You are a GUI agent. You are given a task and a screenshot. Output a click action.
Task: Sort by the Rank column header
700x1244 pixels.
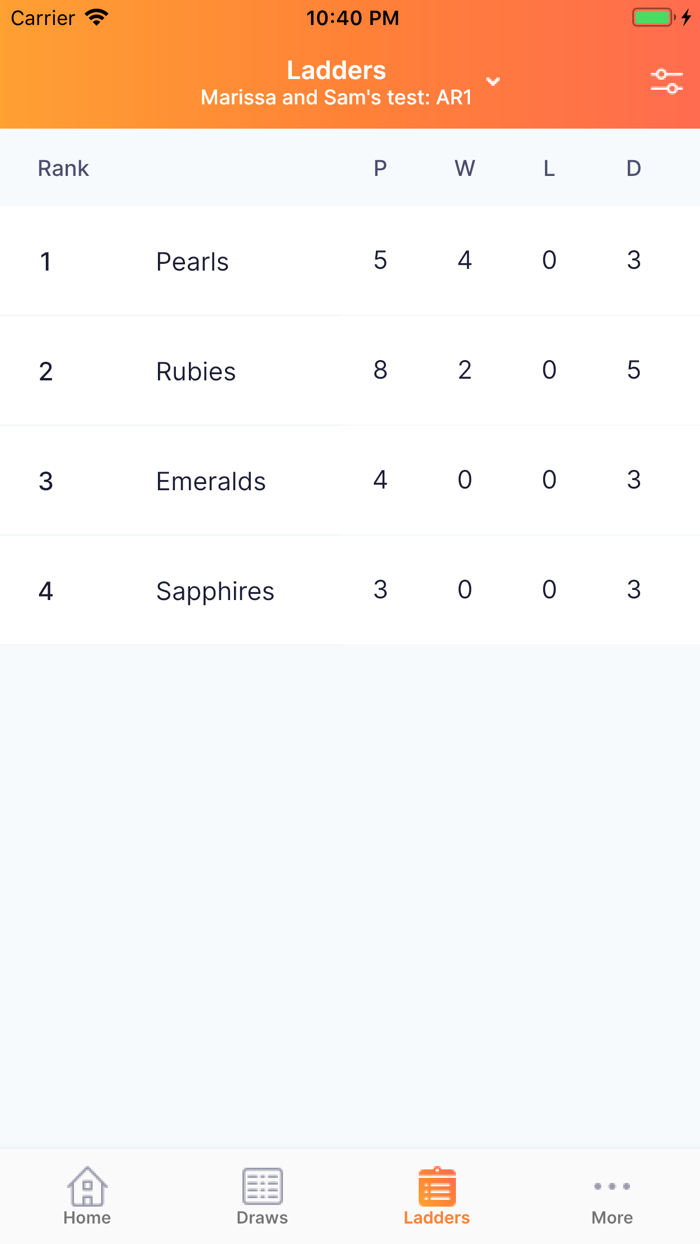(x=63, y=168)
